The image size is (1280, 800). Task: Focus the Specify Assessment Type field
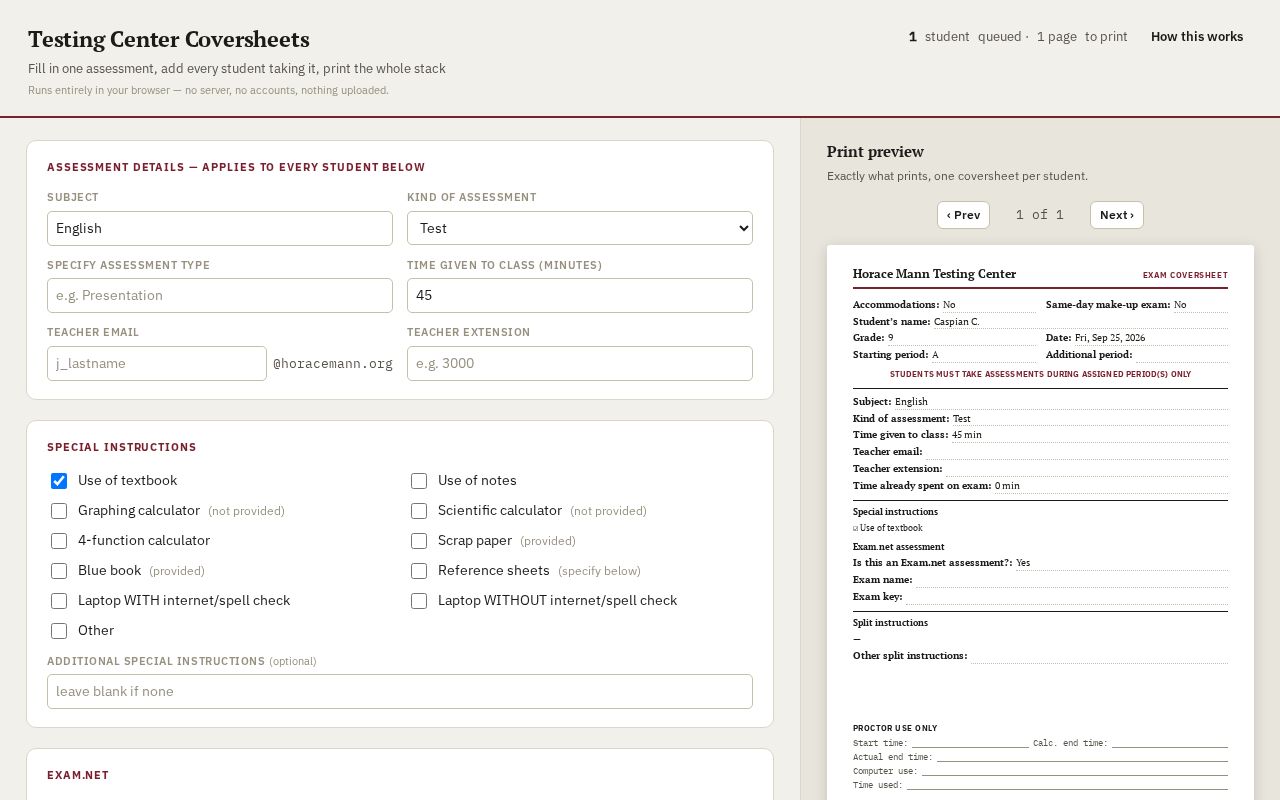[220, 295]
